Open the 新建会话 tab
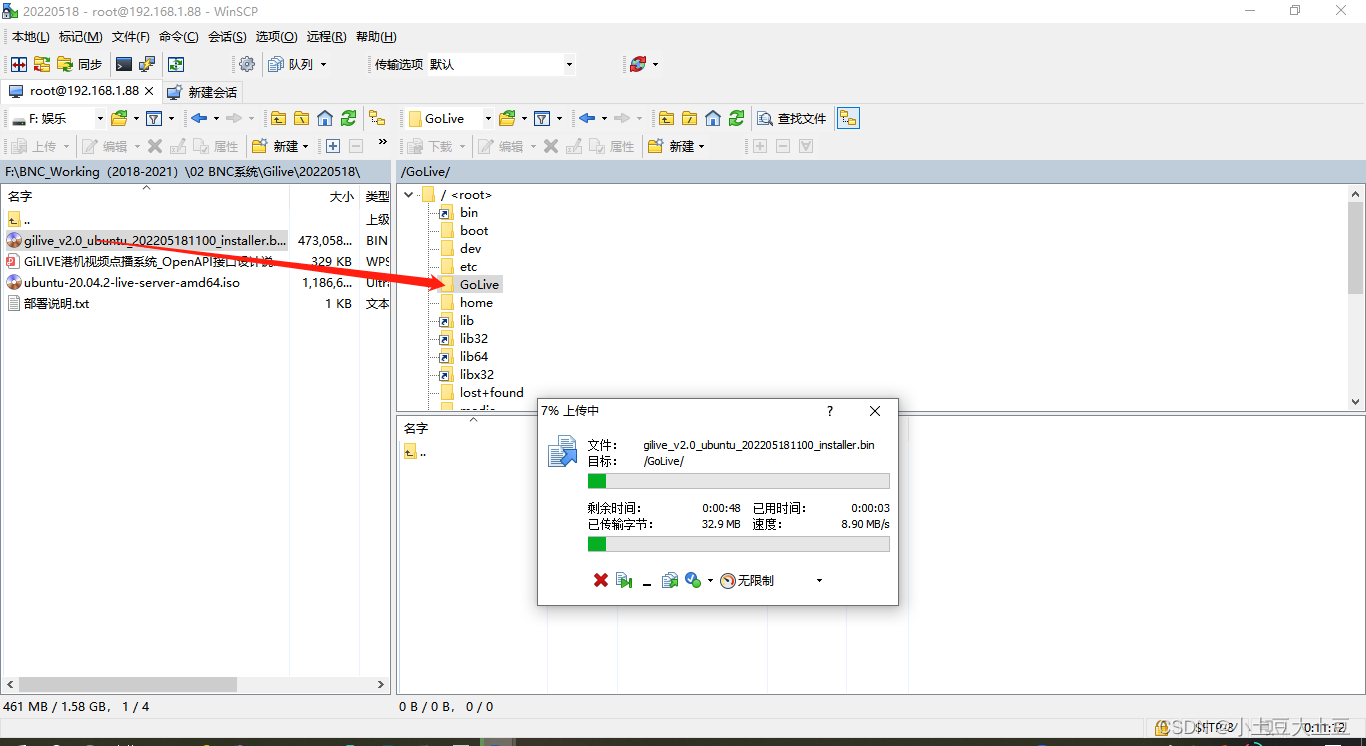1366x746 pixels. click(x=203, y=92)
